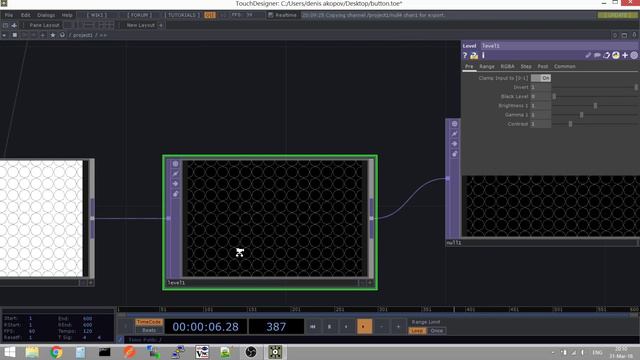Toggle viewer active flag on level1 node
Image resolution: width=640 pixels, height=360 pixels.
point(176,164)
